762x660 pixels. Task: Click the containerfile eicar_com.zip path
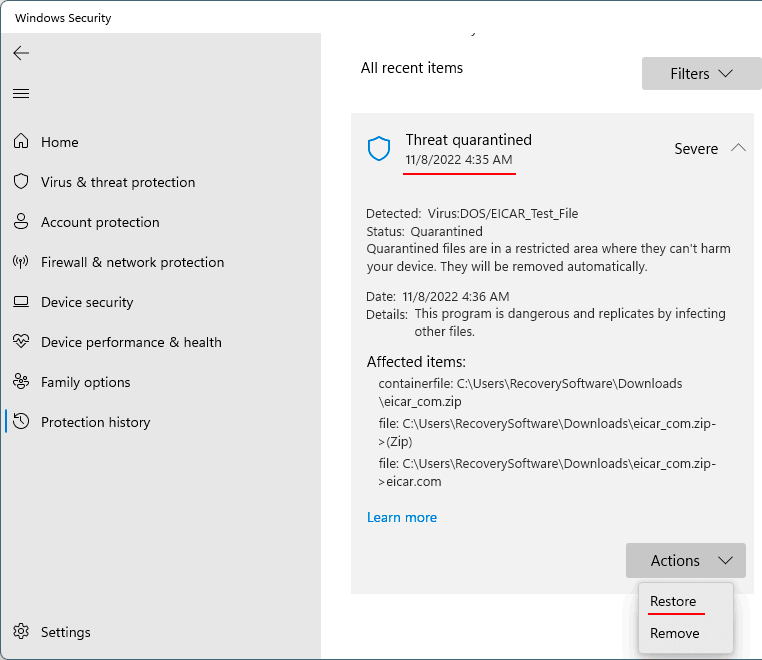coord(530,392)
